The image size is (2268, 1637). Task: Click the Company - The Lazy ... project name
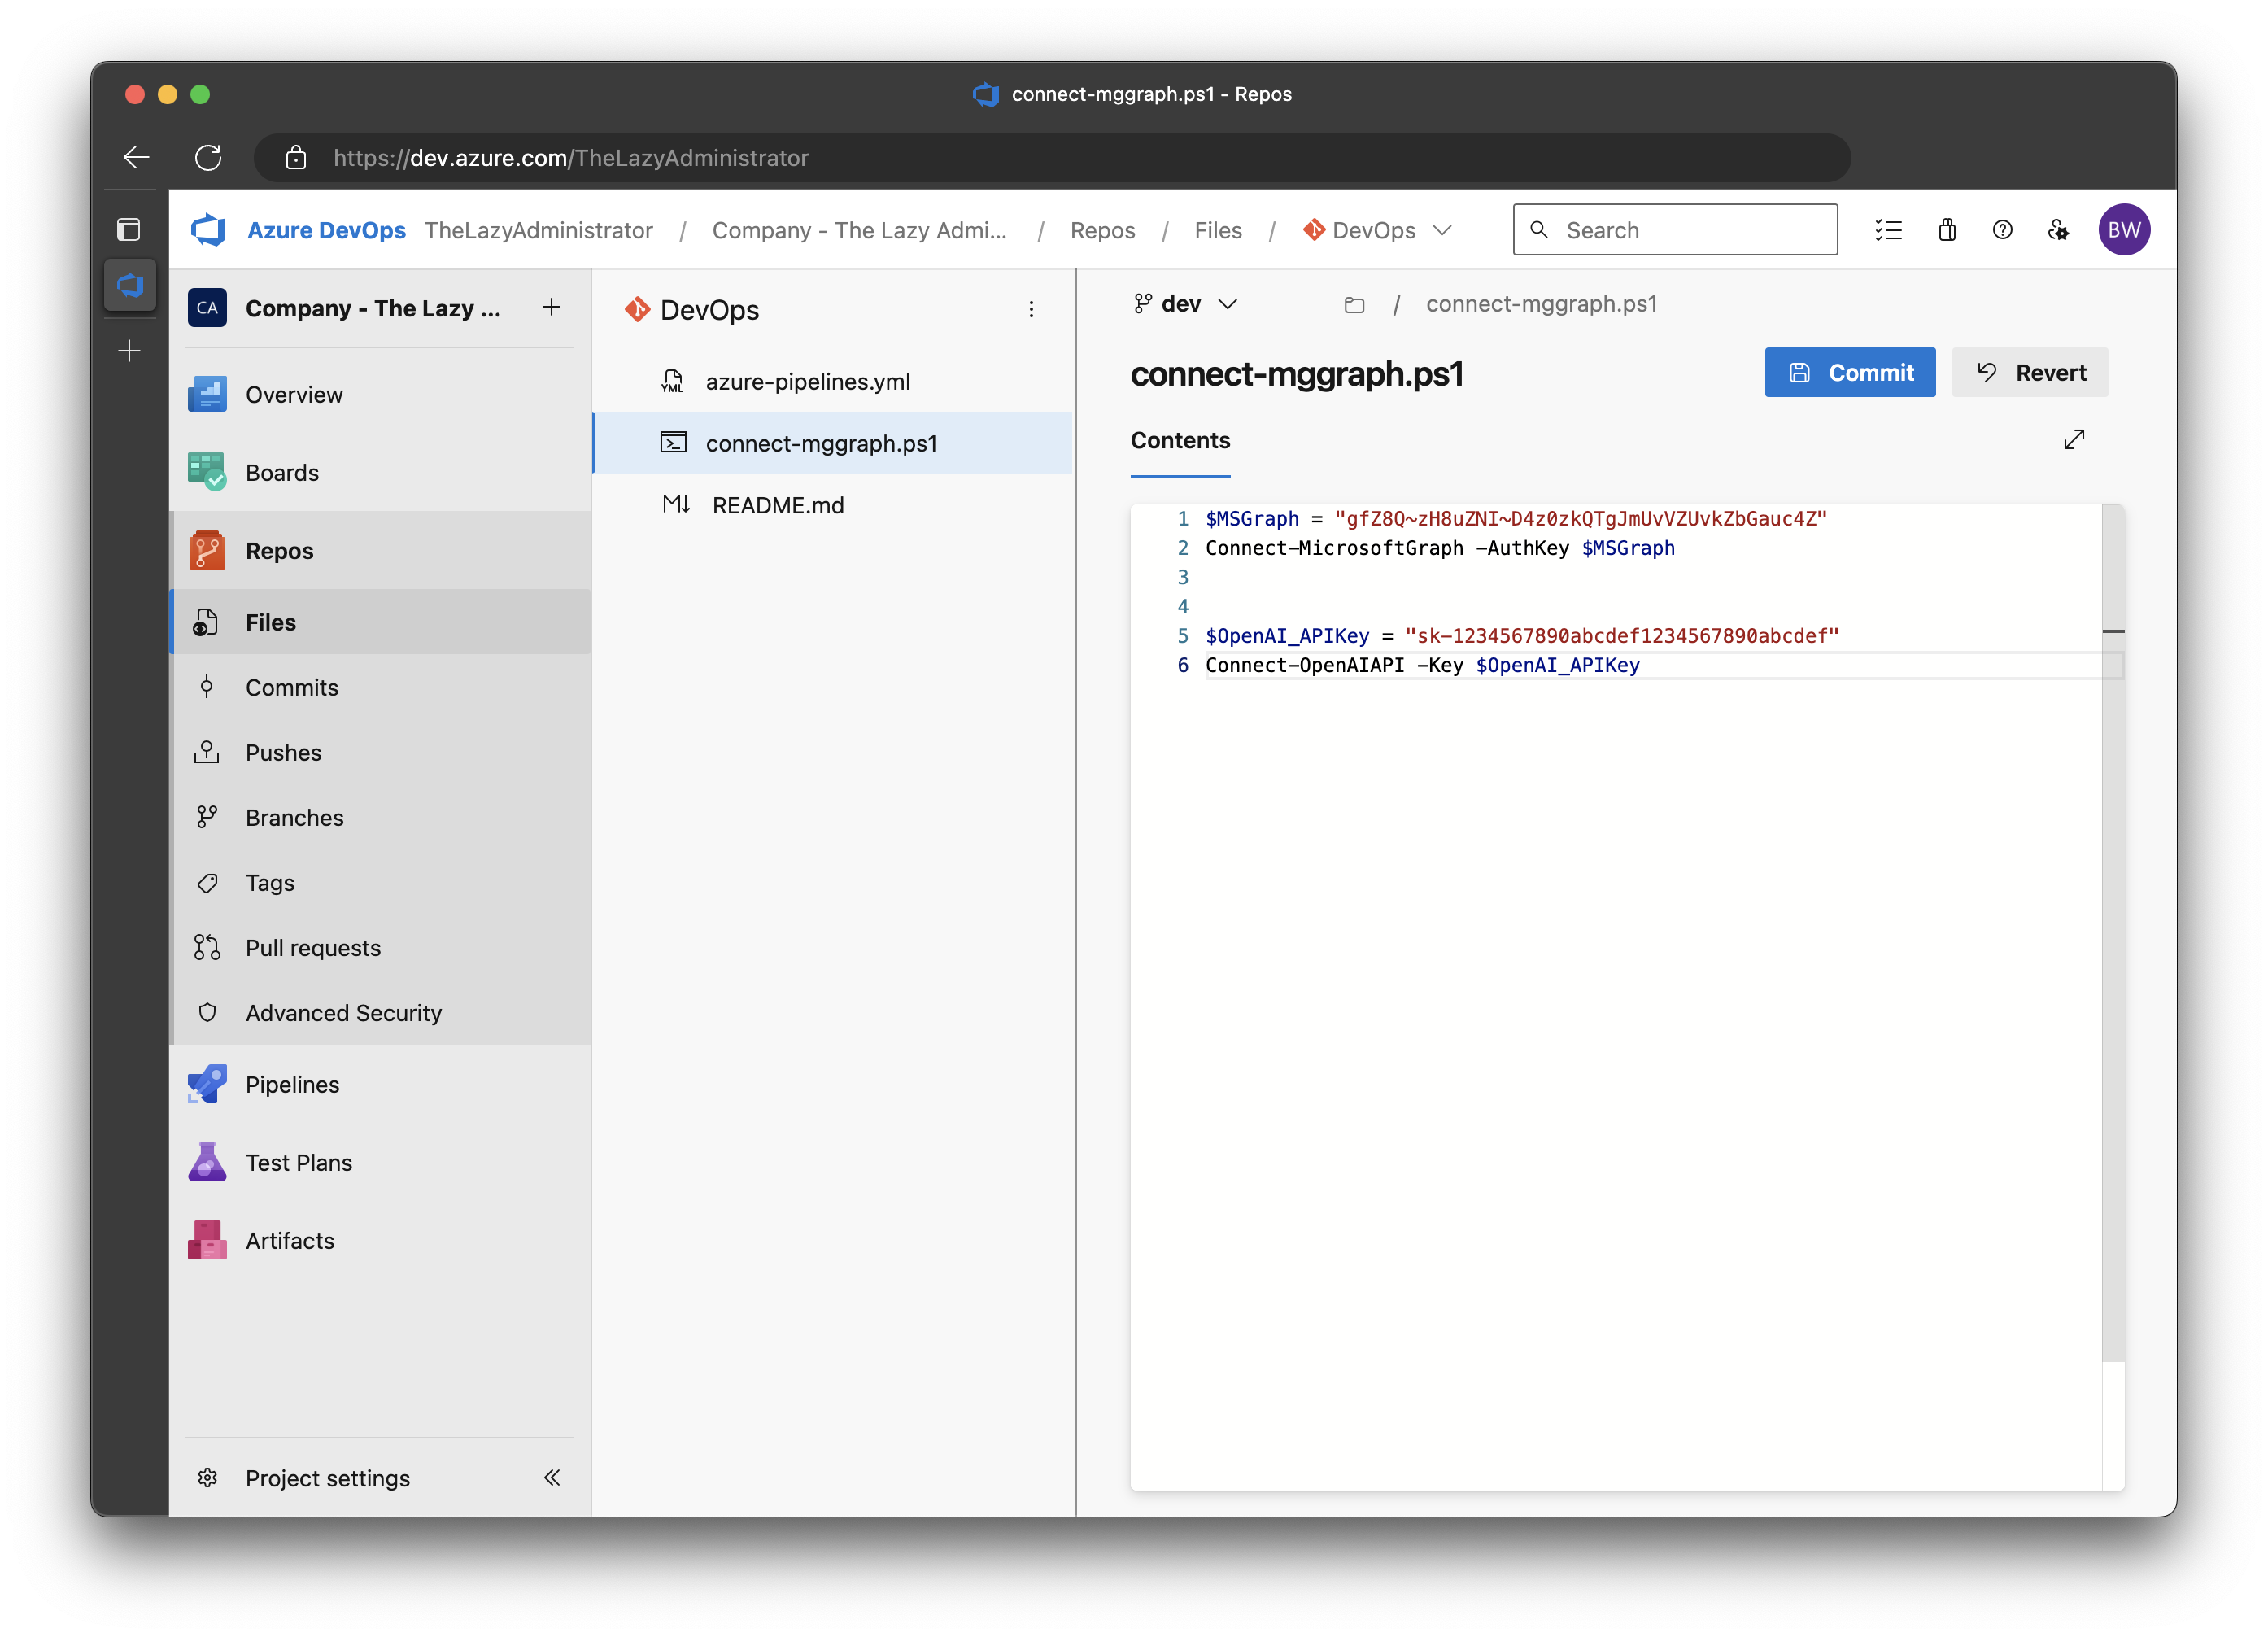point(372,308)
